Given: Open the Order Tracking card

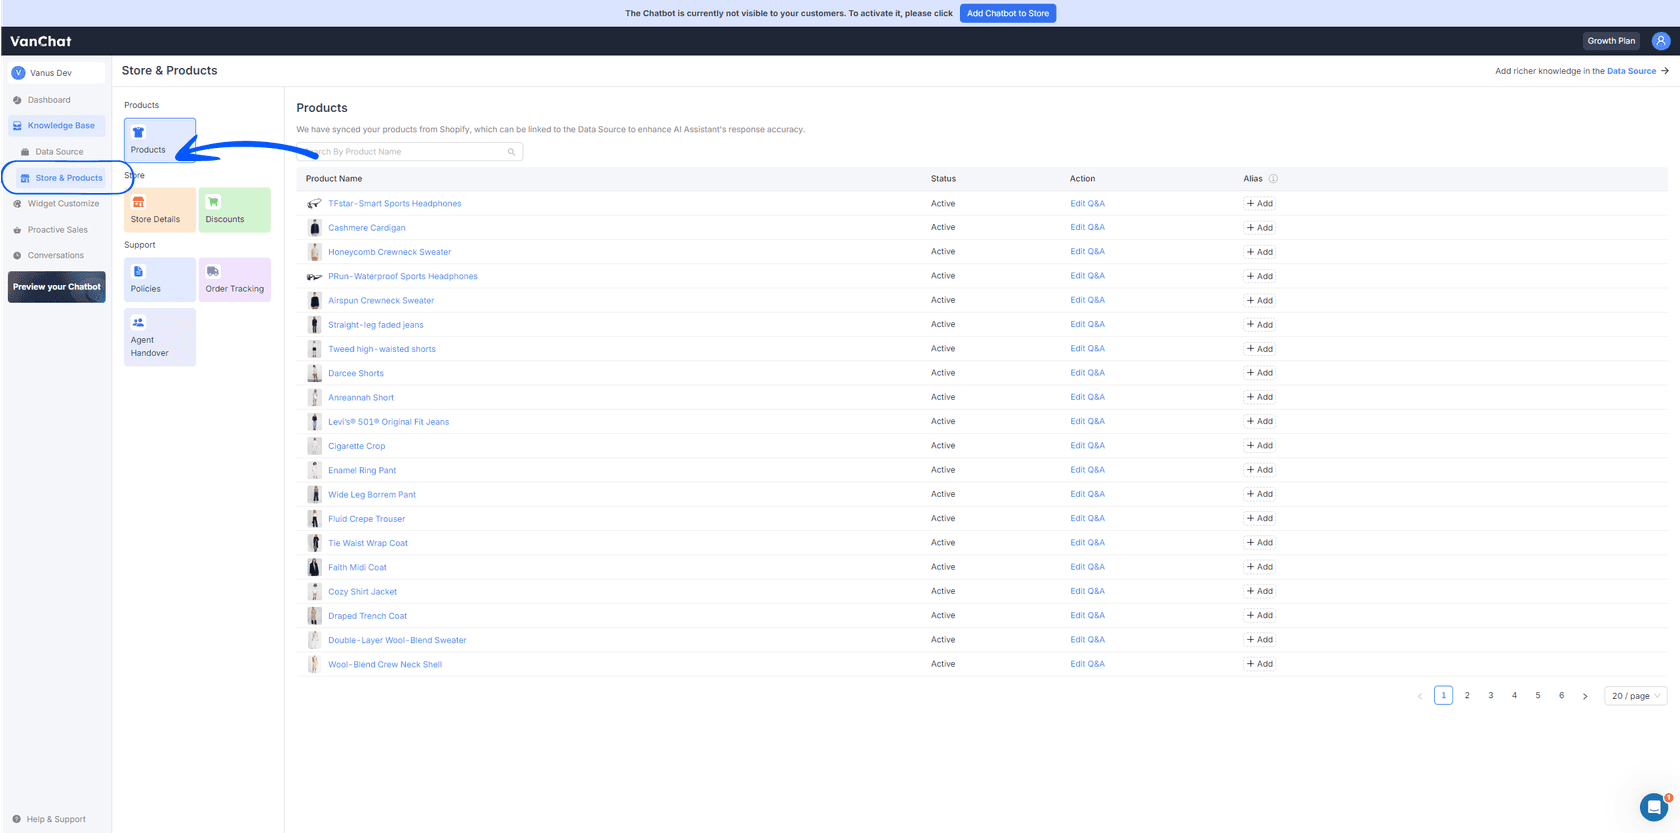Looking at the screenshot, I should point(235,280).
